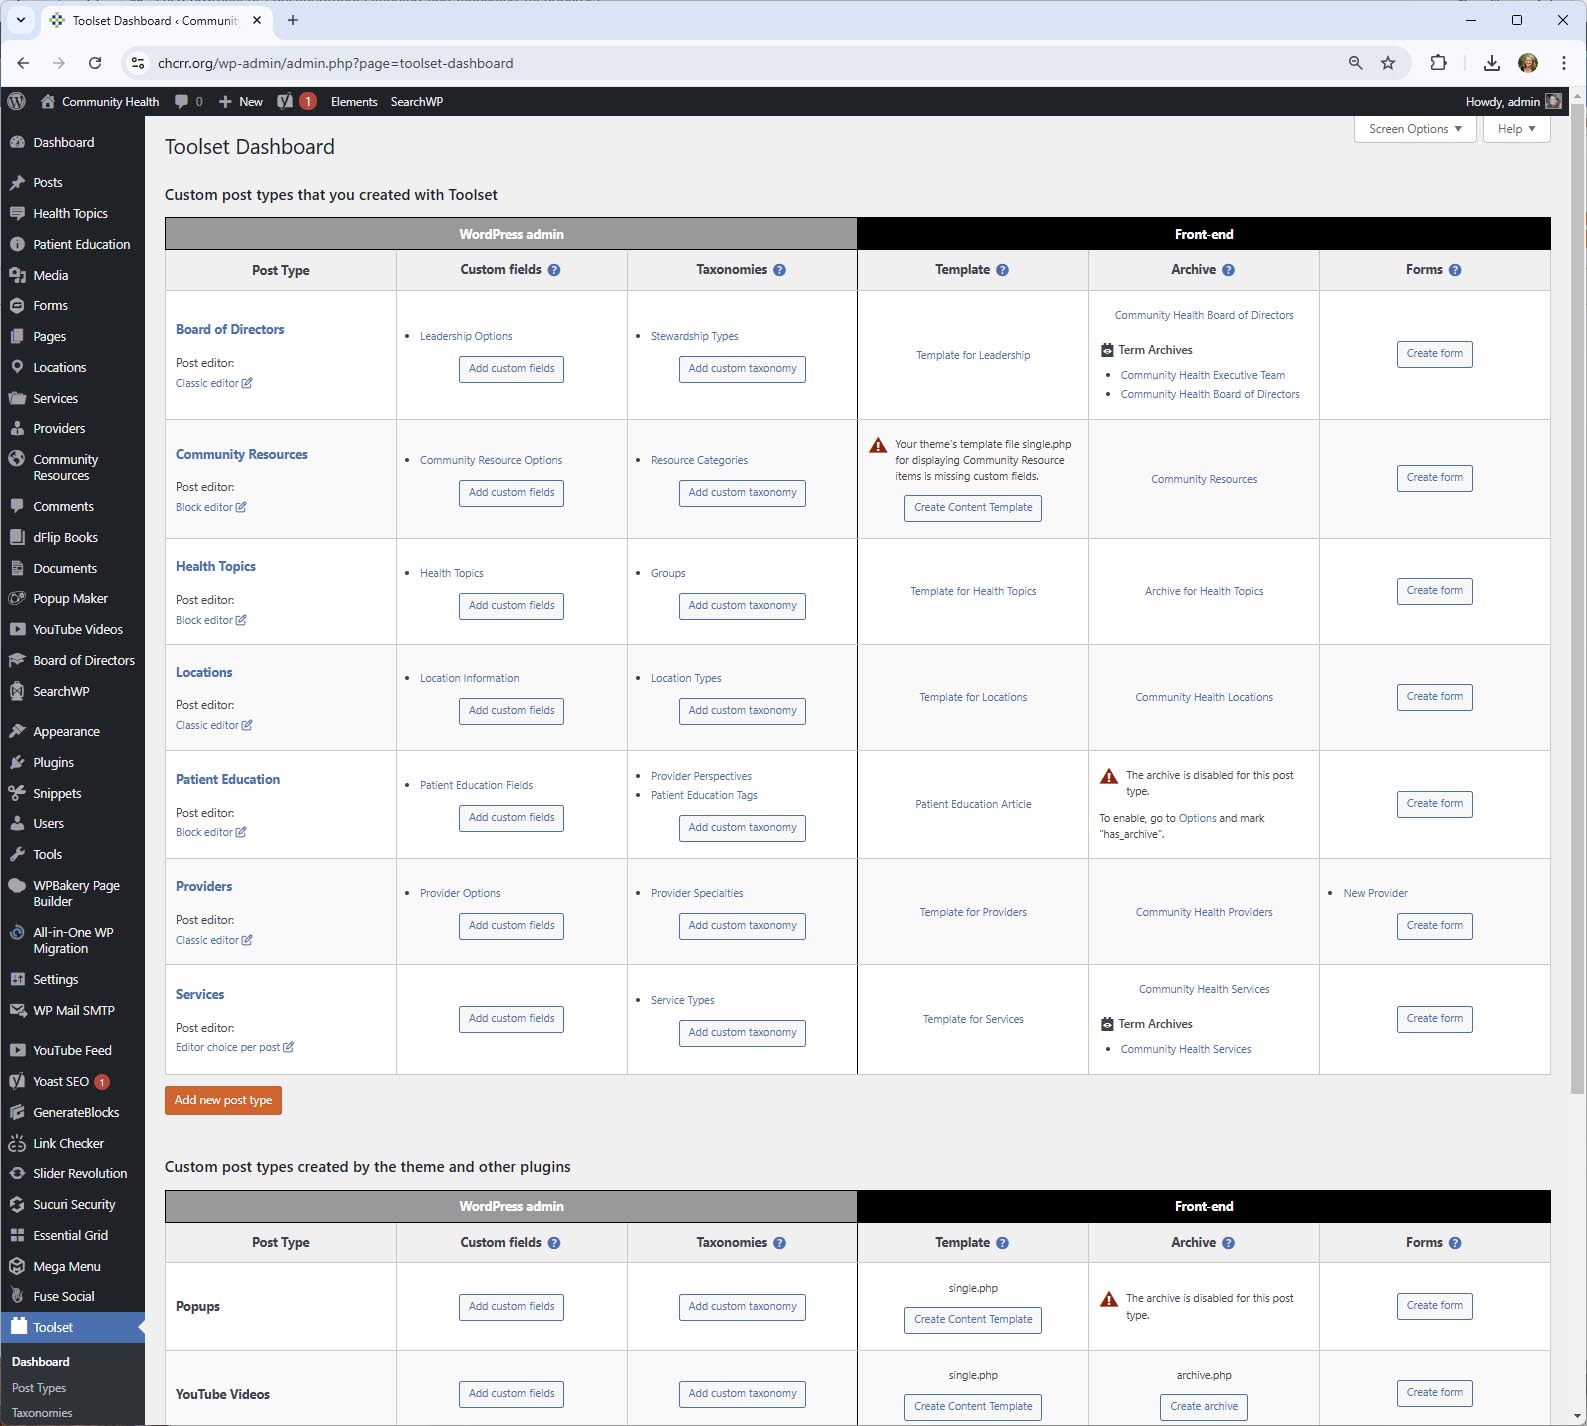The width and height of the screenshot is (1587, 1426).
Task: Click Add custom fields for Services
Action: point(511,1019)
